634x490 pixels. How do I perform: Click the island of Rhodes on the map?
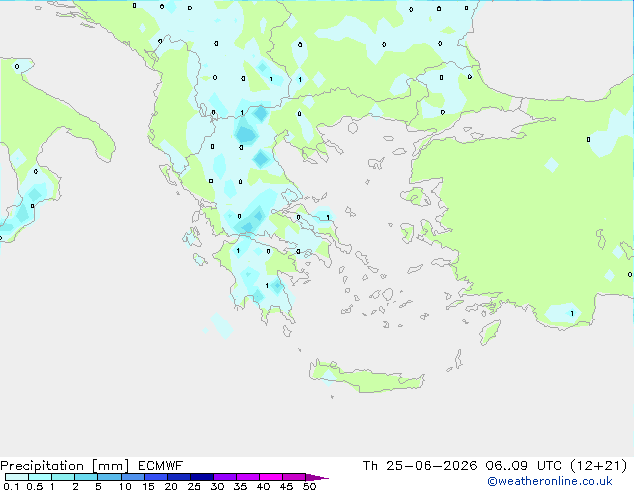[490, 332]
